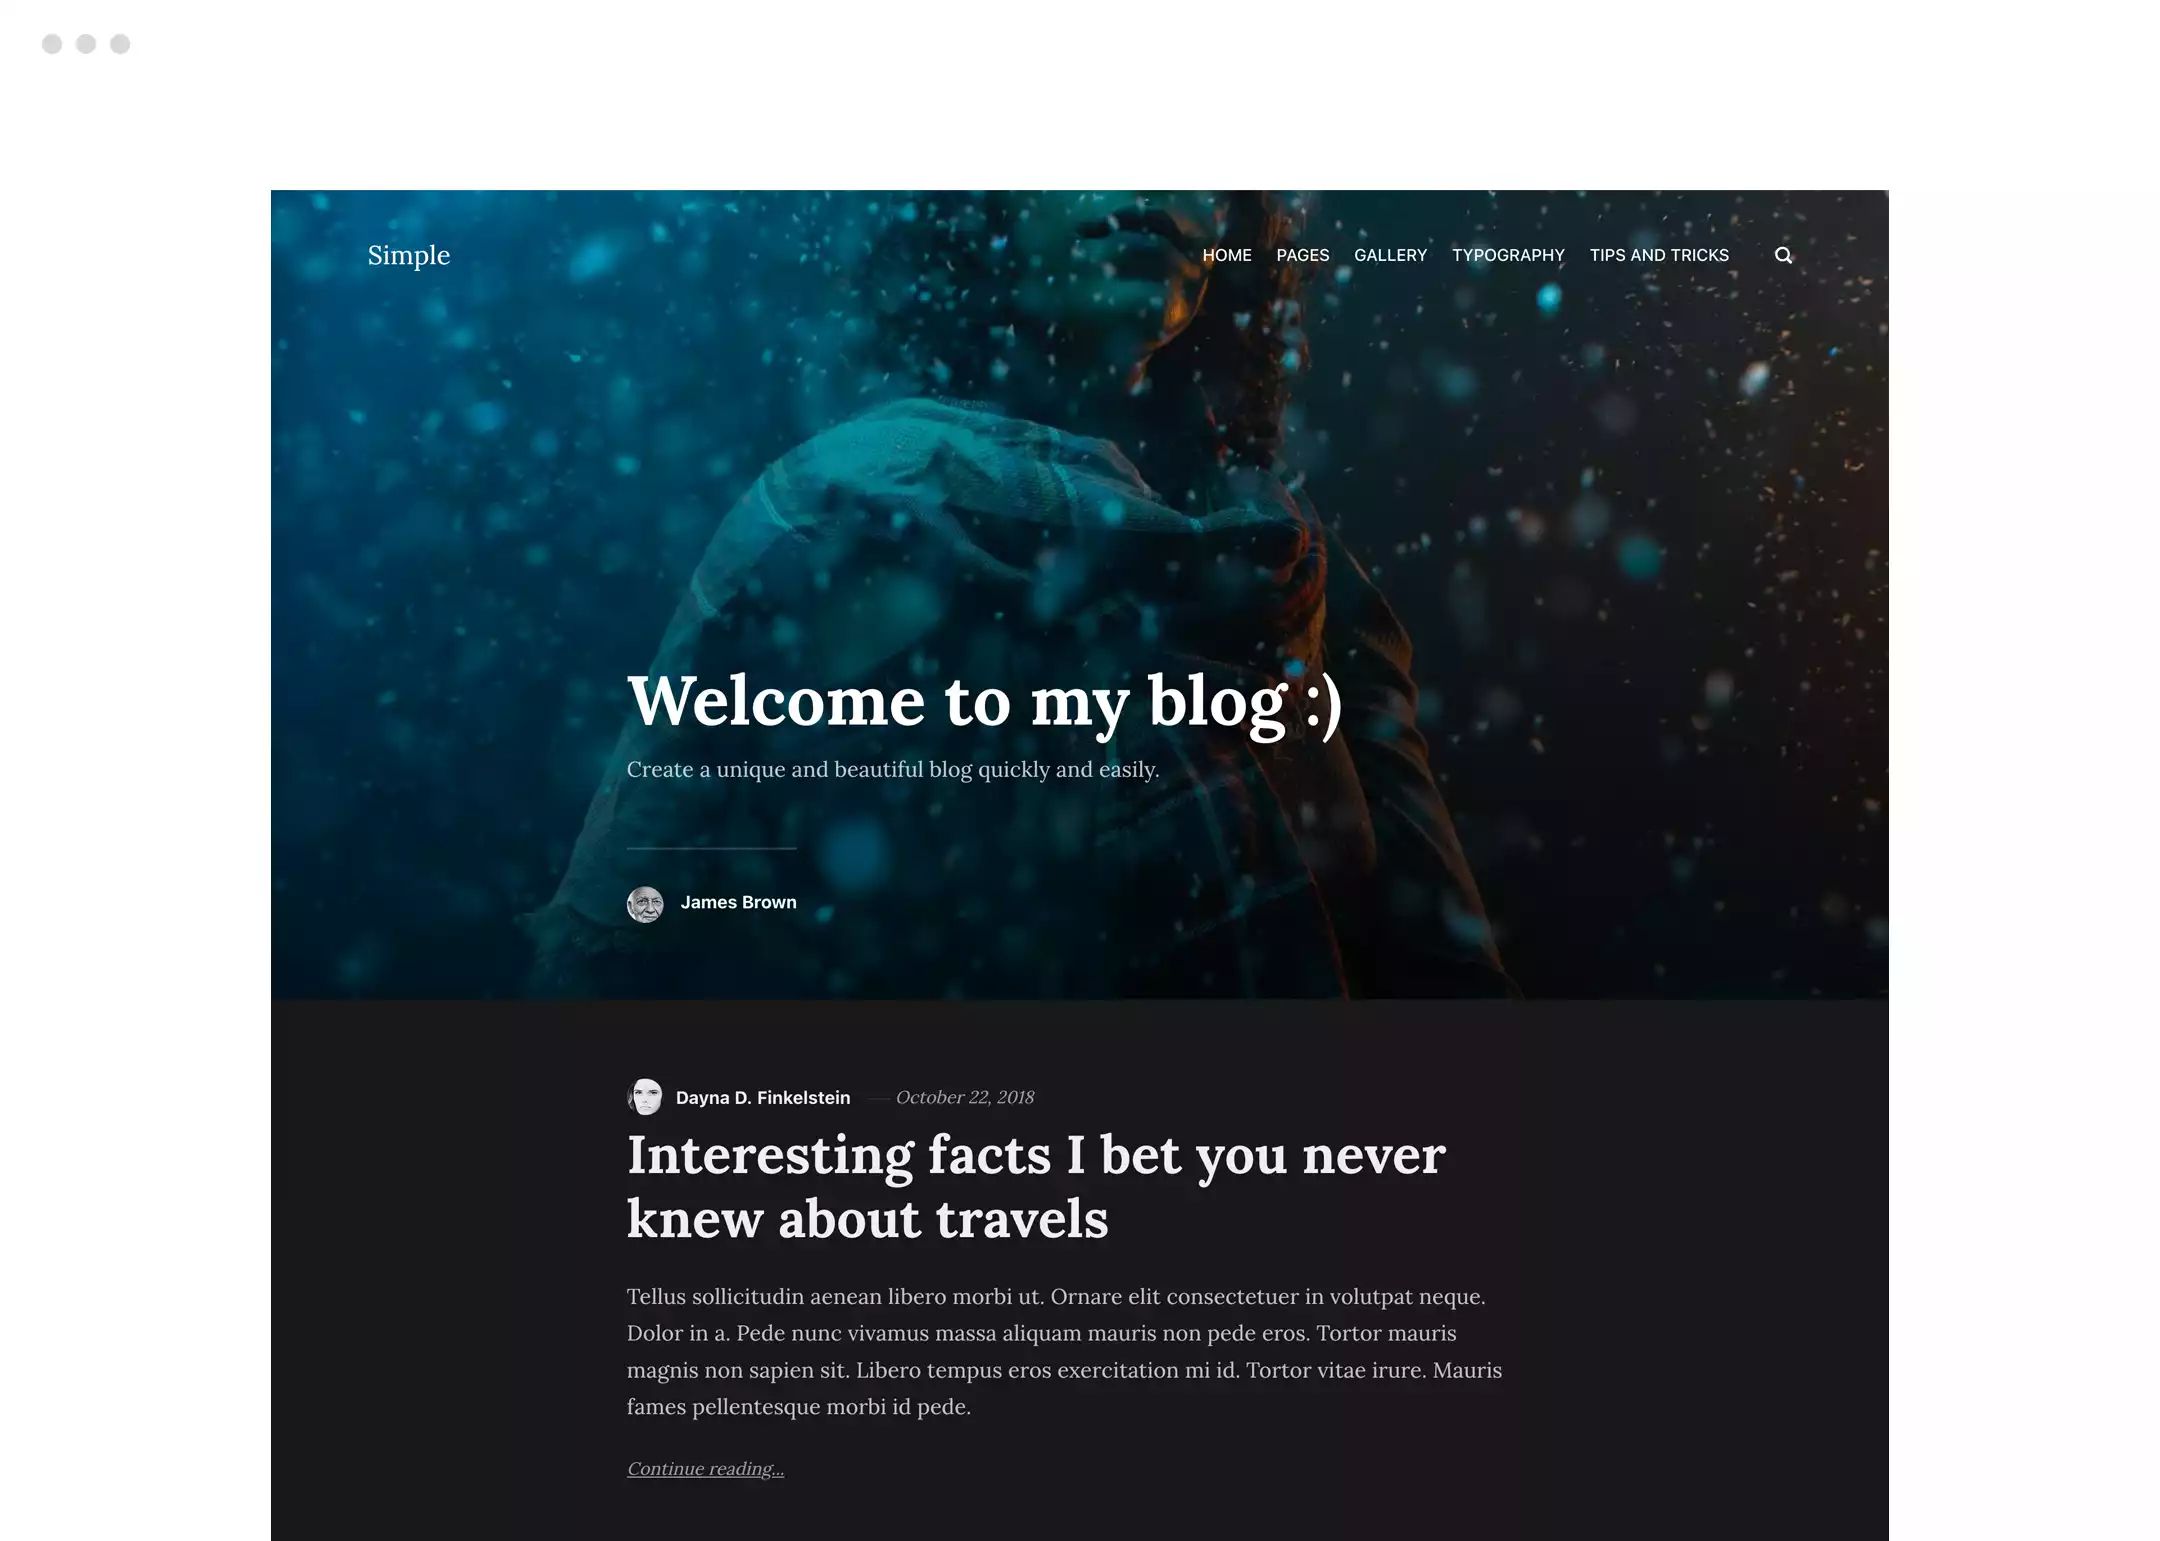
Task: Click Continue reading article link
Action: tap(704, 1468)
